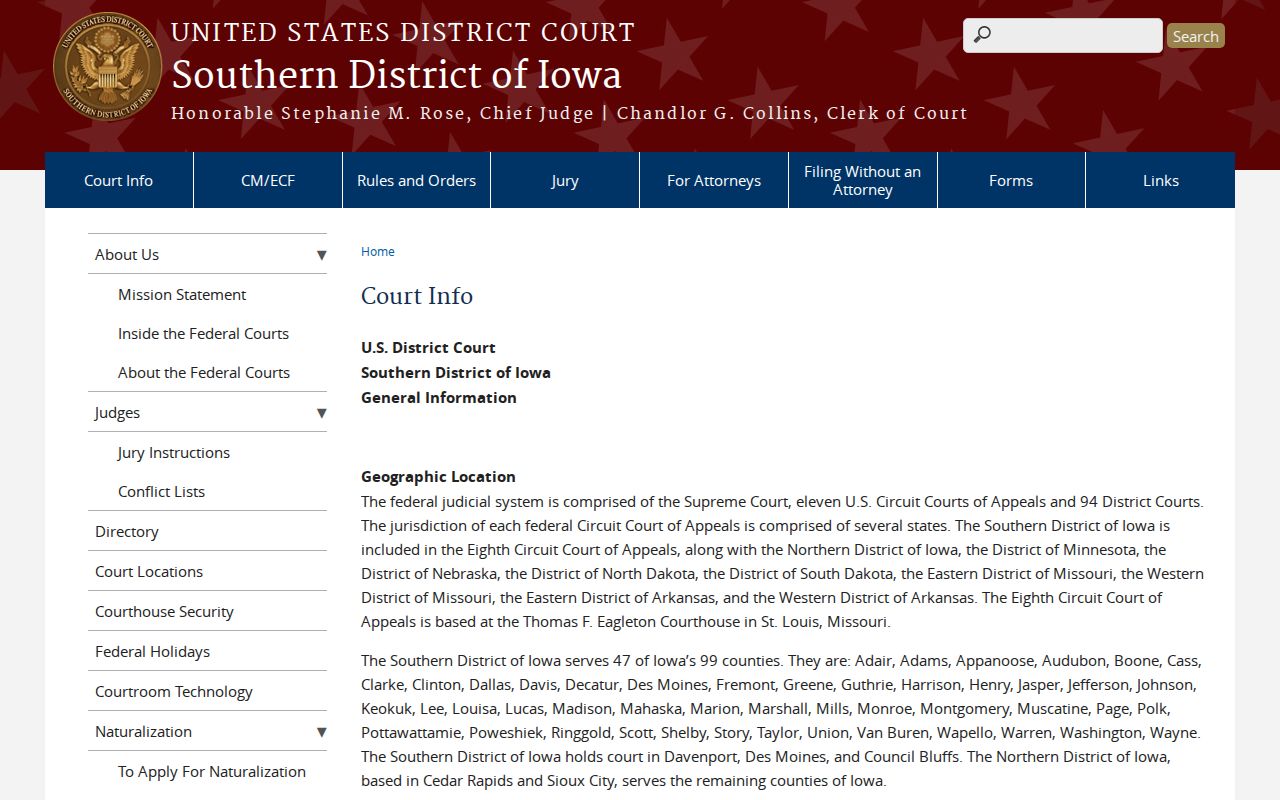Click the magnifying glass search icon
This screenshot has height=800, width=1280.
[982, 35]
